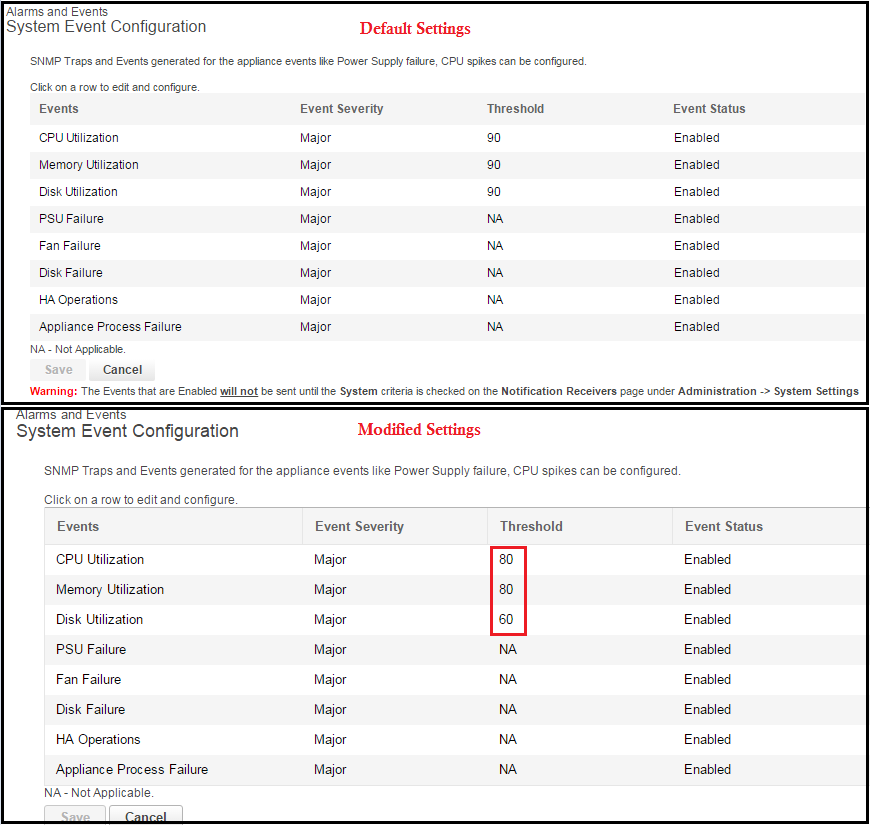Click the Memory Utilization threshold value 80

(507, 590)
